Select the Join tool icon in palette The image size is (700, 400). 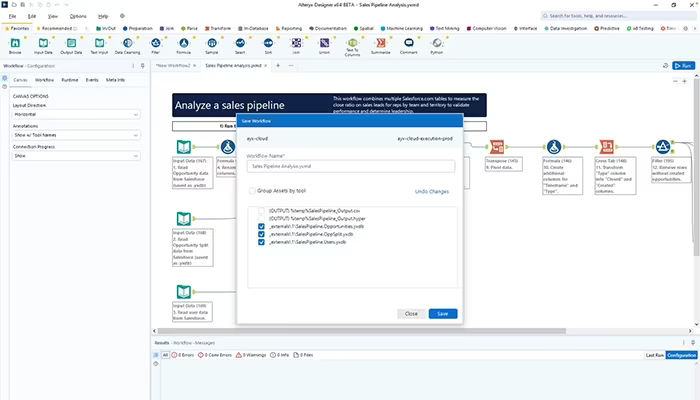point(296,43)
